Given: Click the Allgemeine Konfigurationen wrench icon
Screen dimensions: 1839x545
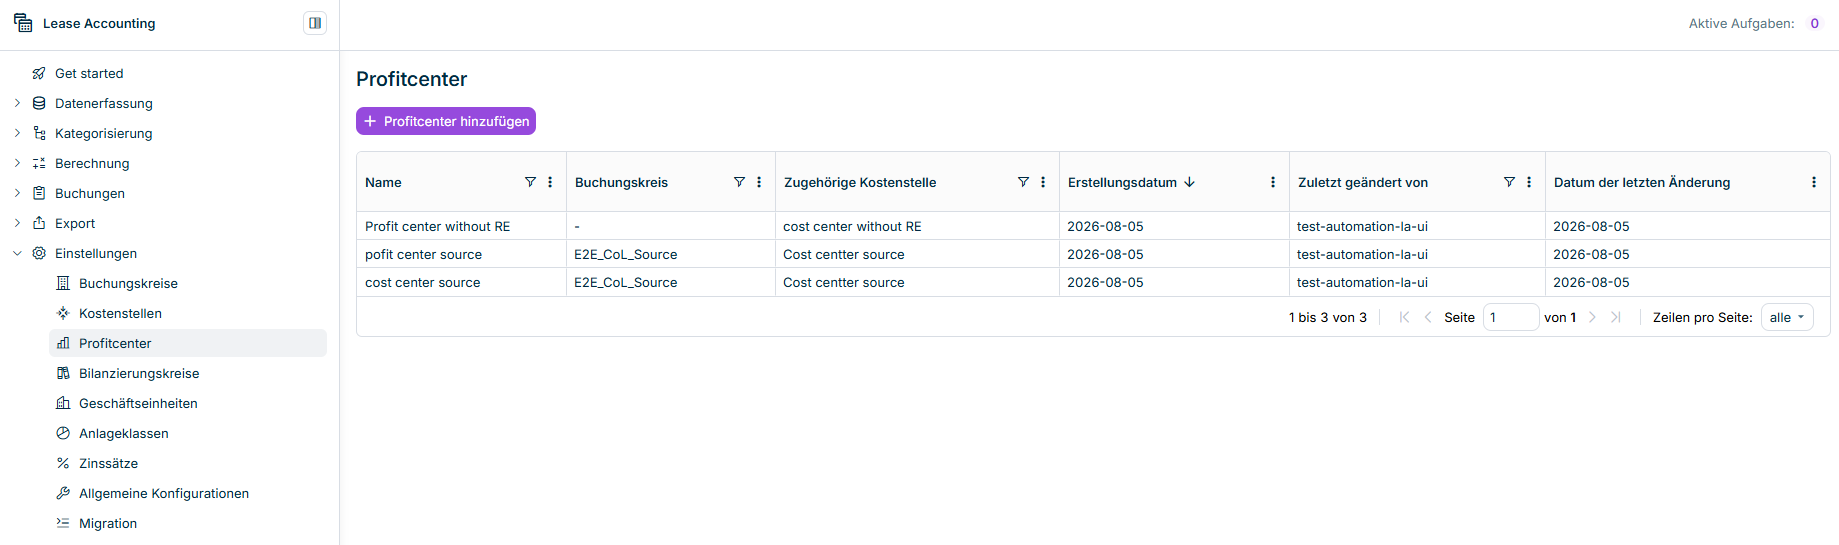Looking at the screenshot, I should (63, 493).
